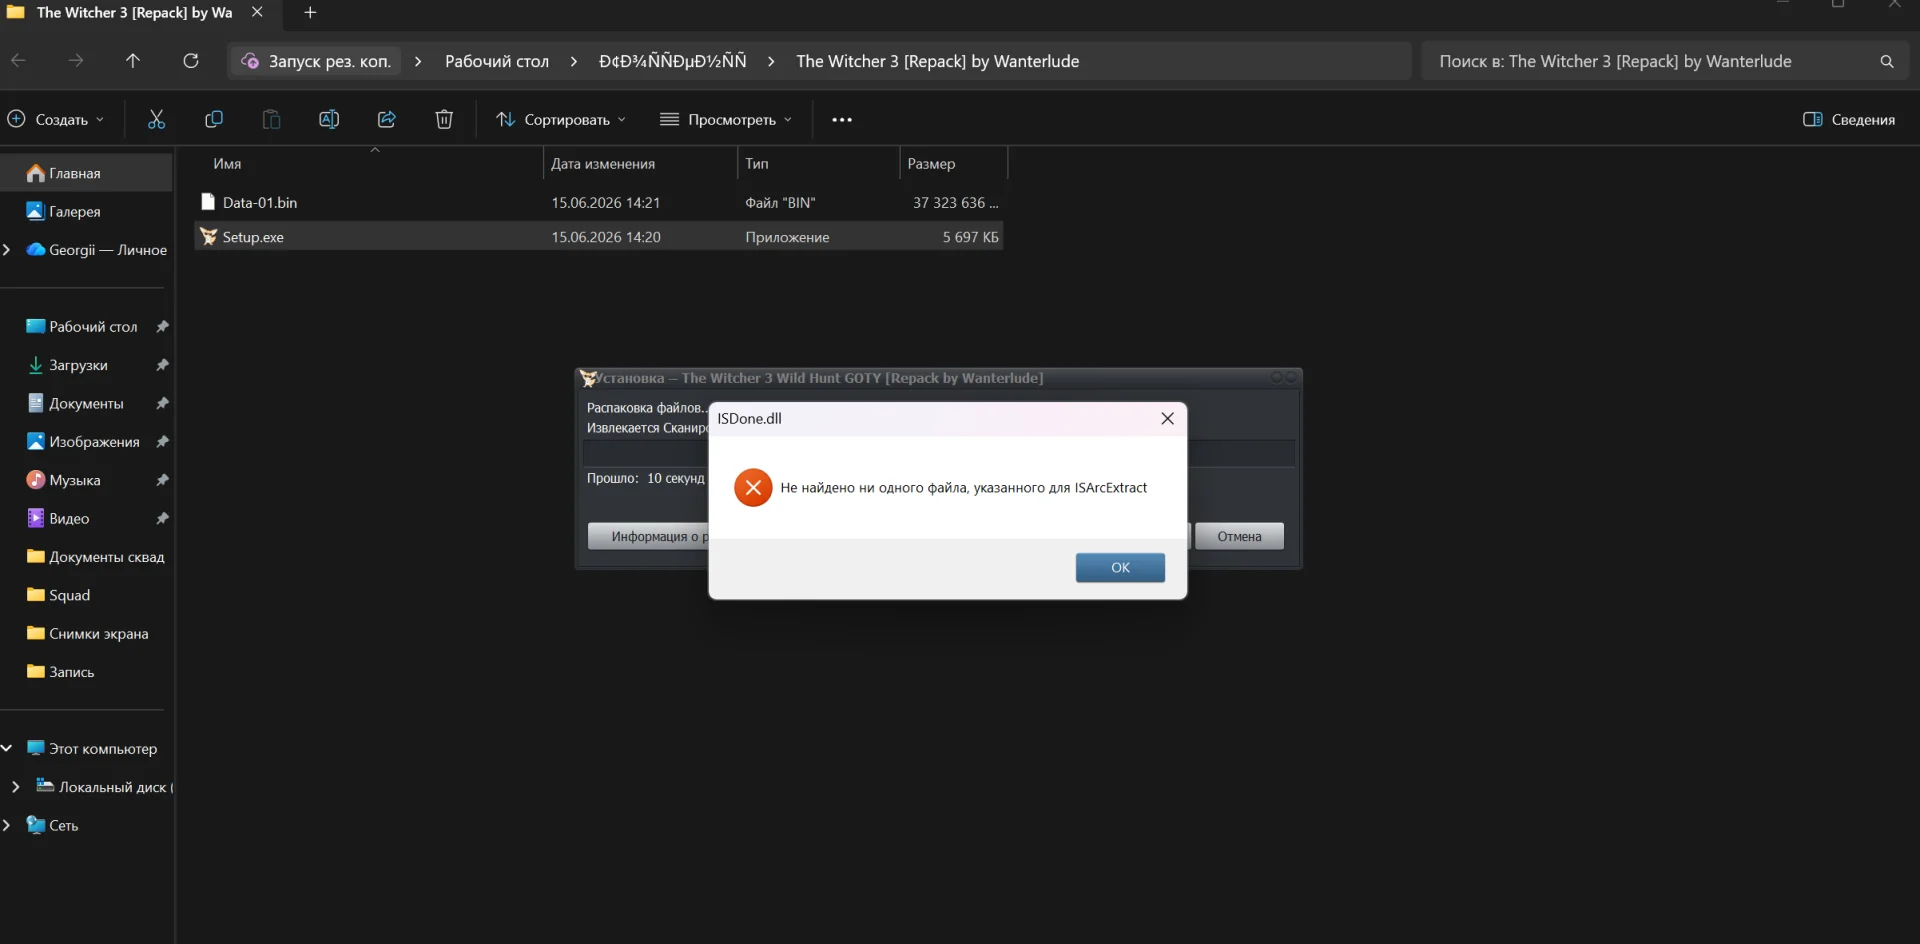The height and width of the screenshot is (944, 1920).
Task: Open a new Explorer tab
Action: point(310,12)
